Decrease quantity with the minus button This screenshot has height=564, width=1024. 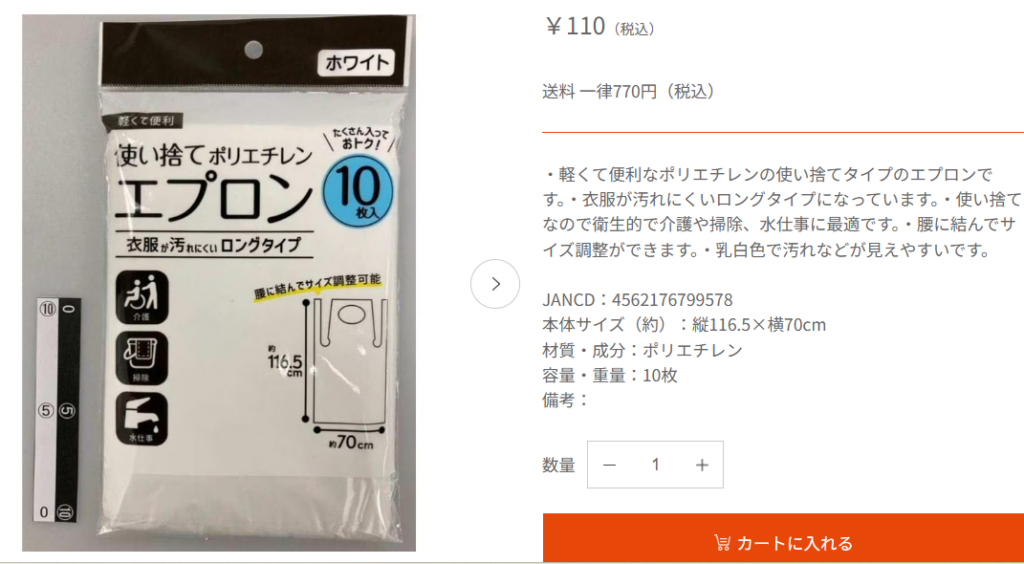point(609,465)
